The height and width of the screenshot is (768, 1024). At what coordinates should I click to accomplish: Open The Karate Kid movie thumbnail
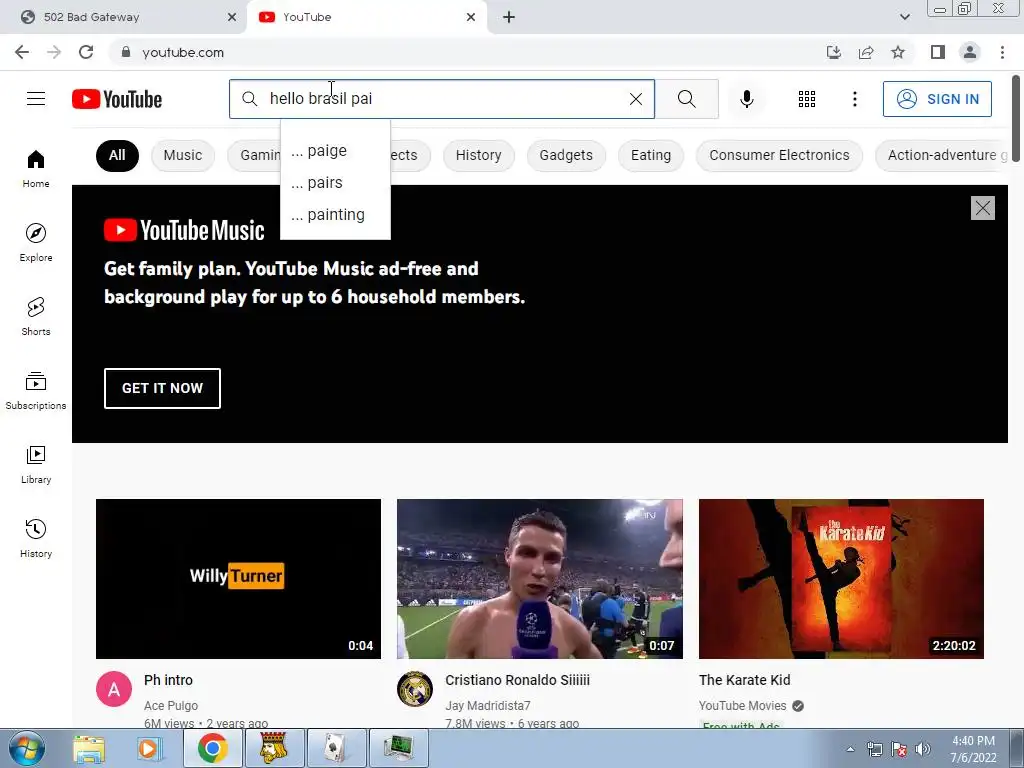point(841,579)
